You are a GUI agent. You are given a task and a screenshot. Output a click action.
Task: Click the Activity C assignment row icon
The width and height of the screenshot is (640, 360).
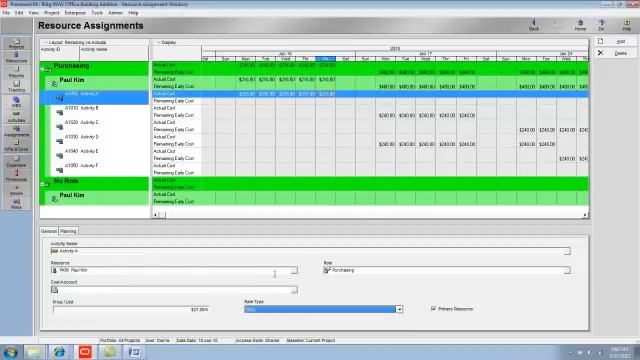(60, 127)
